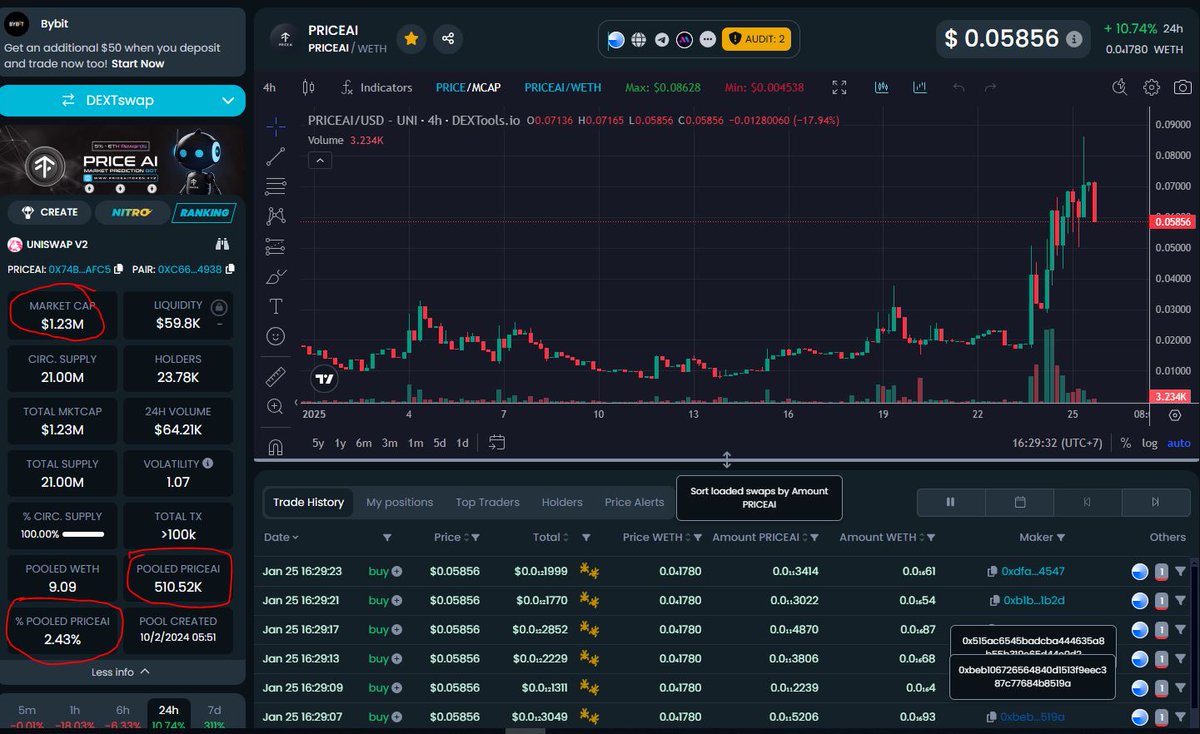Enter chart fullscreen mode
Viewport: 1200px width, 734px height.
pyautogui.click(x=839, y=88)
